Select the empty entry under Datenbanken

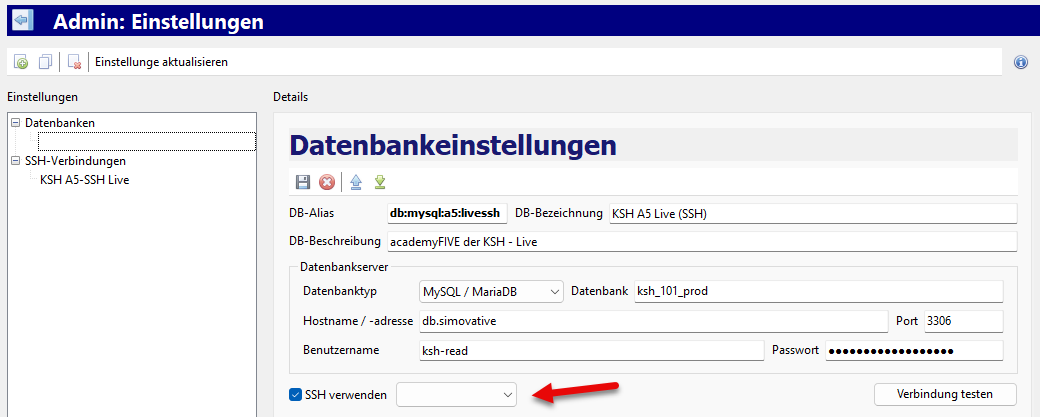pos(146,142)
